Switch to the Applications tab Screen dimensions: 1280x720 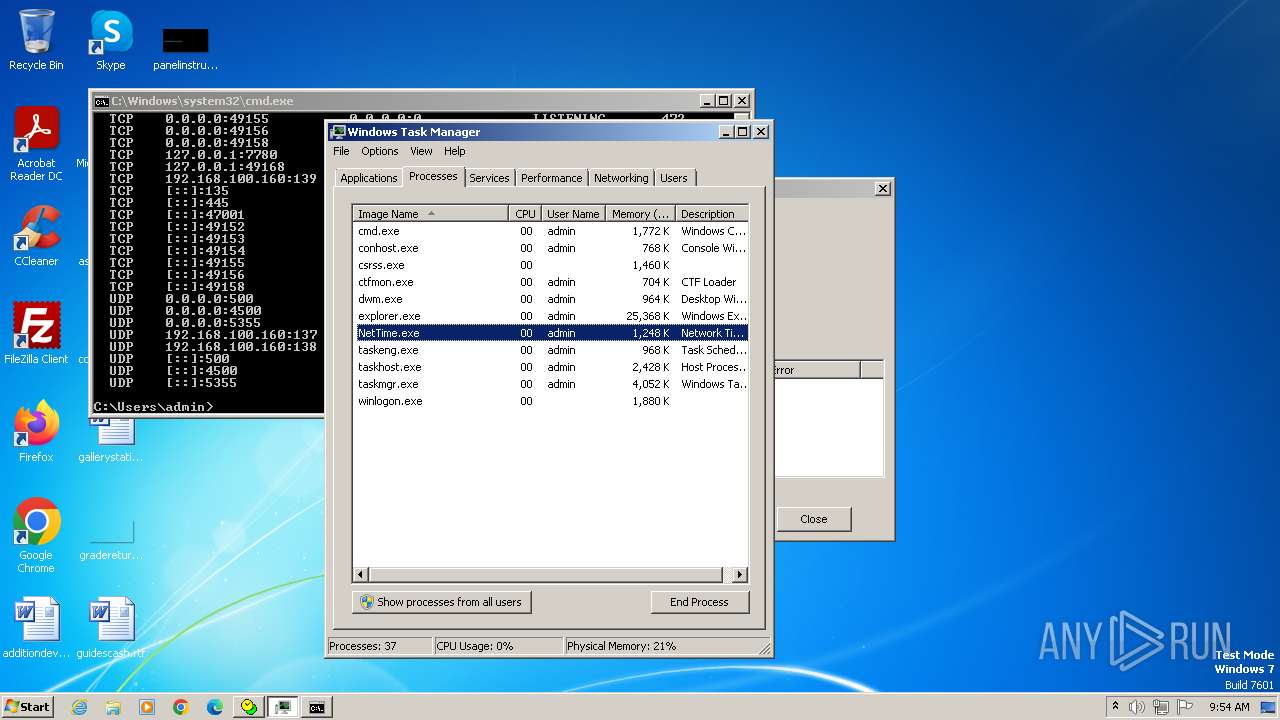(x=368, y=178)
